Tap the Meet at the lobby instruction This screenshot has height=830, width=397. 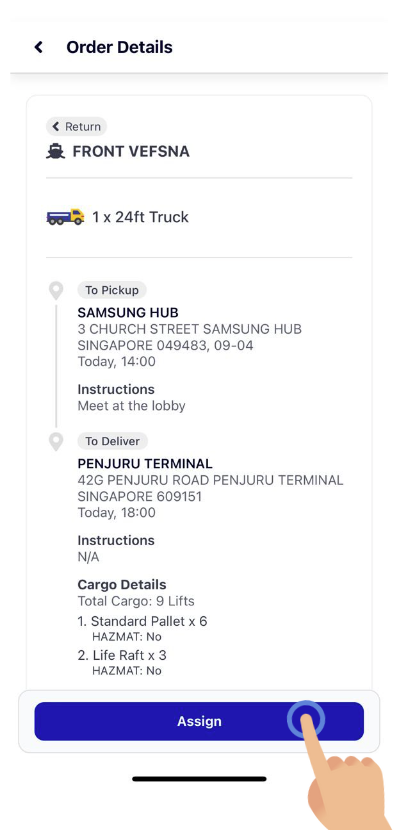[131, 406]
